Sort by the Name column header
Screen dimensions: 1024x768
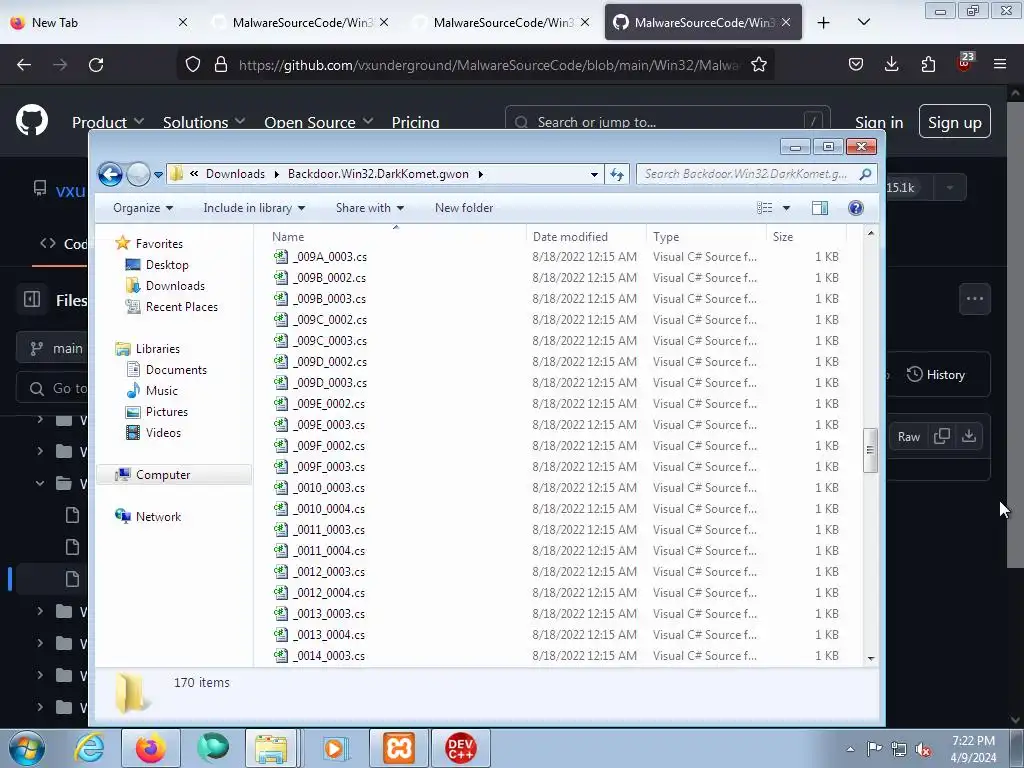pyautogui.click(x=287, y=236)
